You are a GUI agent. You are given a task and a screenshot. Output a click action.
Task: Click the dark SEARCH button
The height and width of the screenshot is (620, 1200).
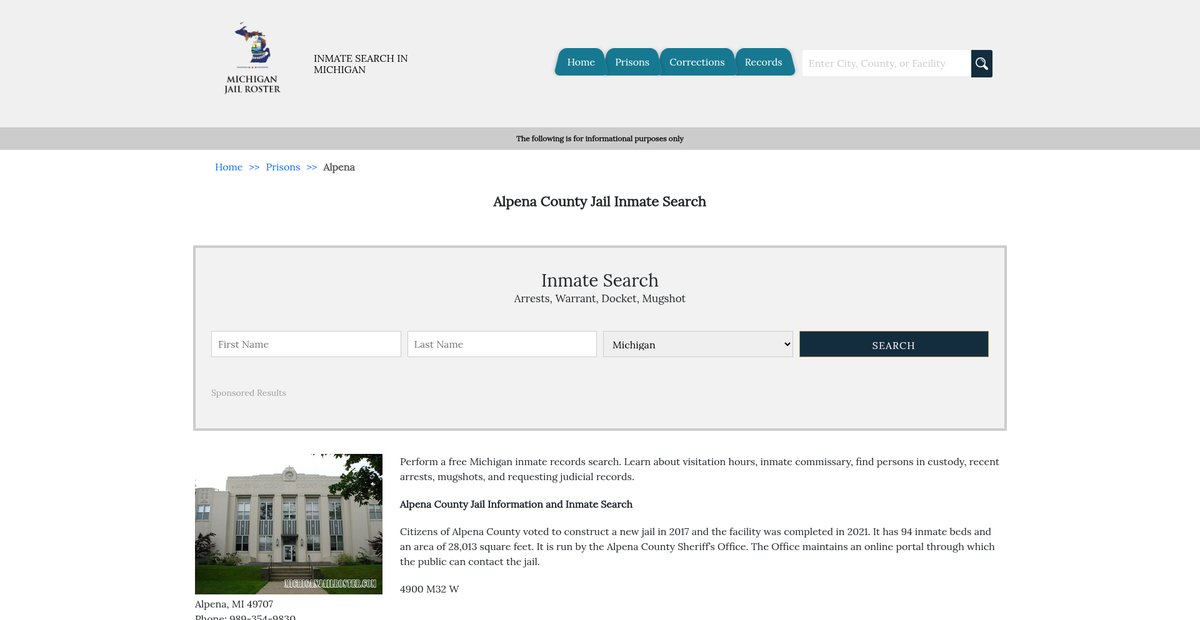894,344
